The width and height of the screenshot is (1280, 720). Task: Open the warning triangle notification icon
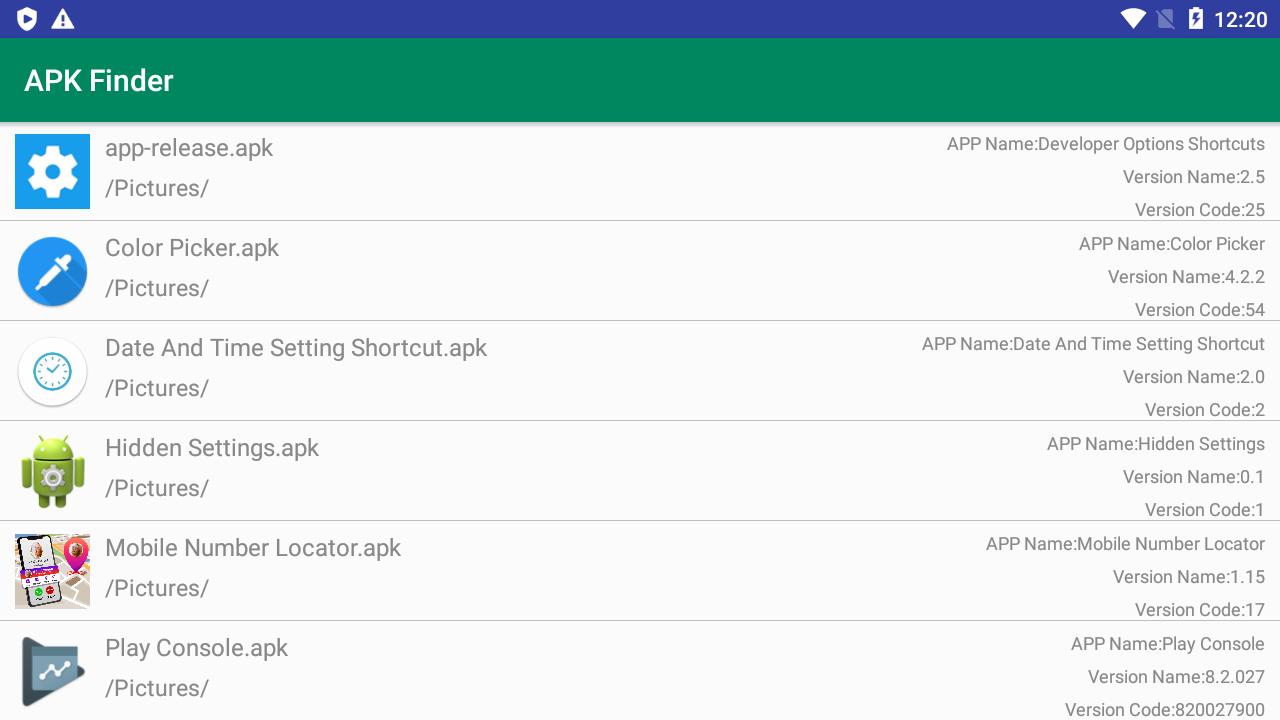(63, 19)
